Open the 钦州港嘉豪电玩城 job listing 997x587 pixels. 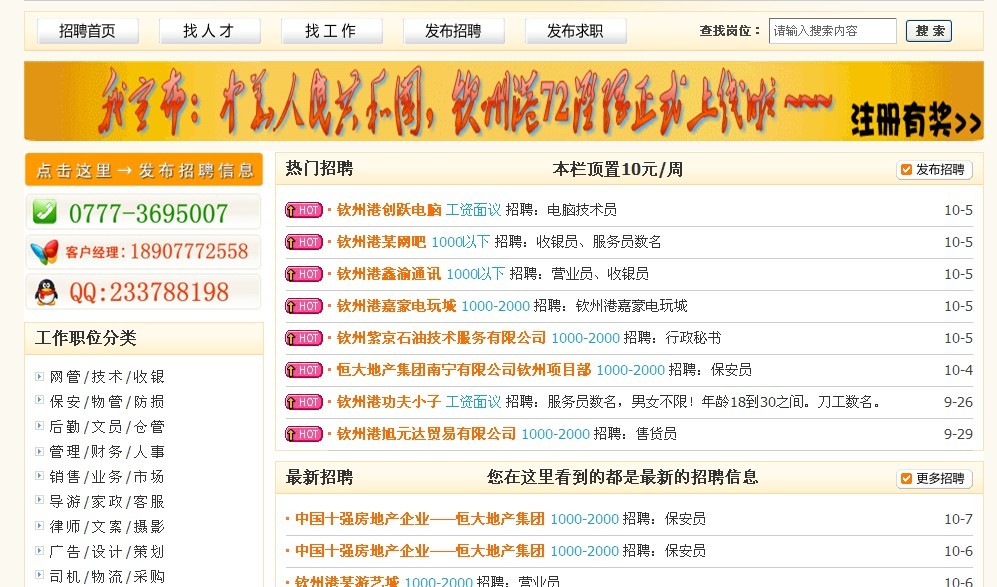tap(397, 306)
